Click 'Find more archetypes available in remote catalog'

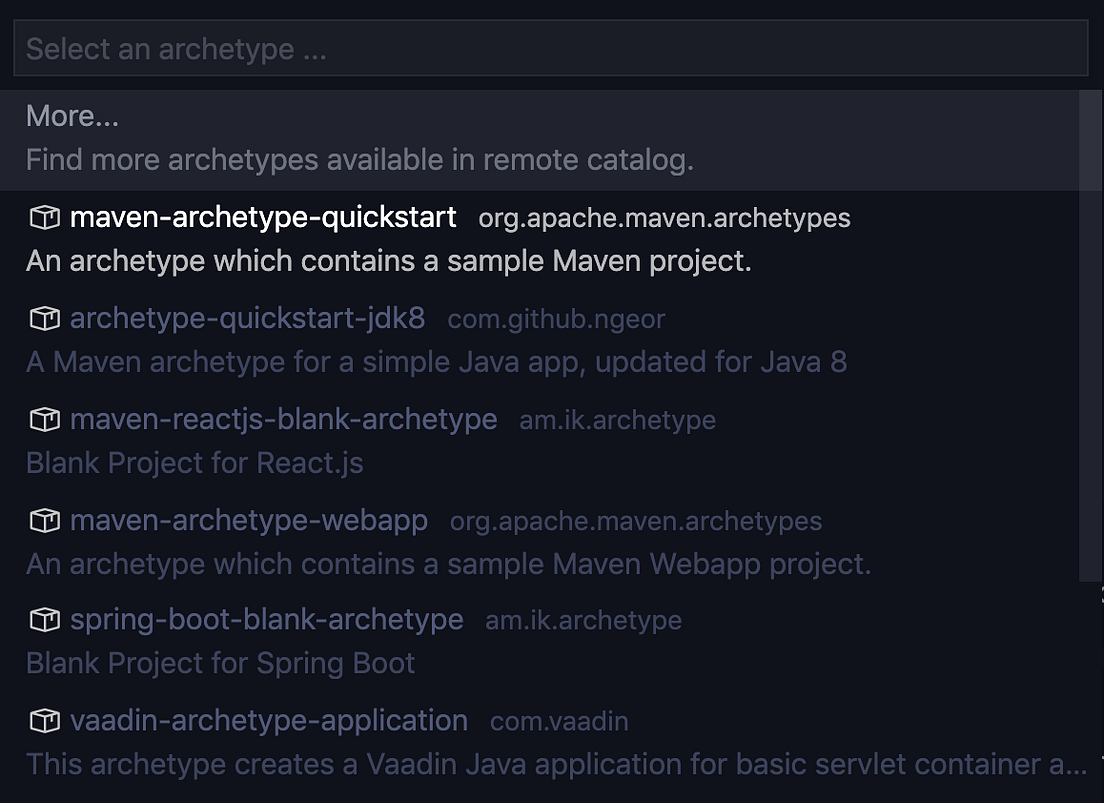(x=359, y=160)
